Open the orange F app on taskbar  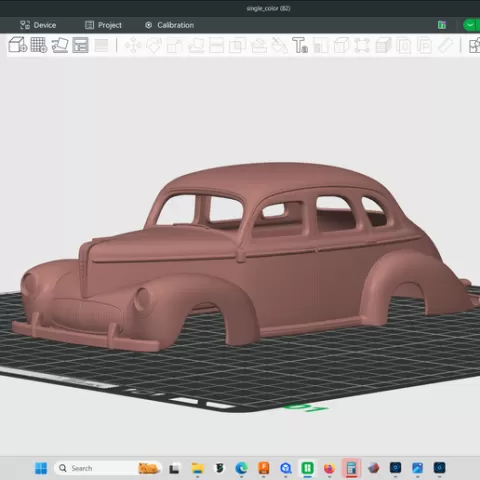point(264,468)
